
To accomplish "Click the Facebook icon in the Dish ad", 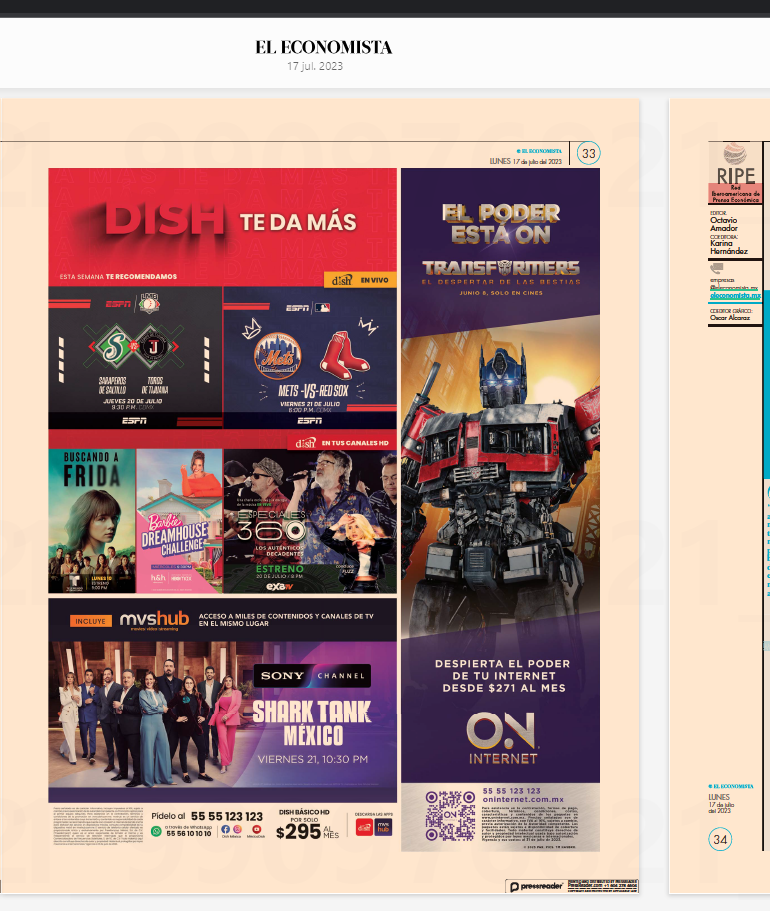I will (x=225, y=829).
